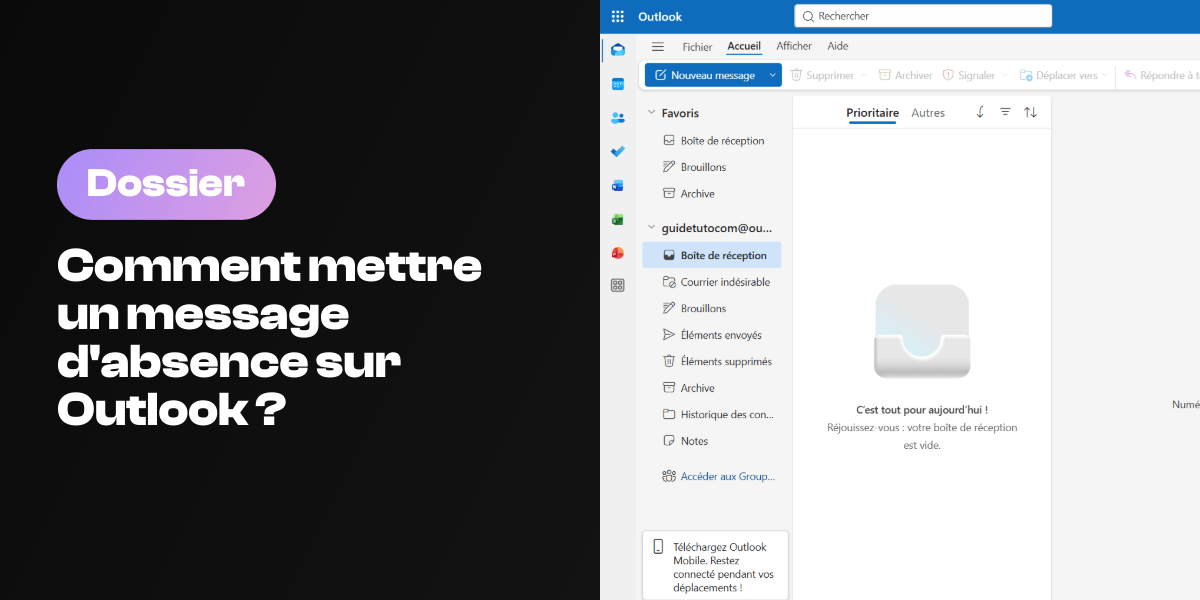Open the To Do checkmark app
Viewport: 1200px width, 600px height.
(618, 152)
